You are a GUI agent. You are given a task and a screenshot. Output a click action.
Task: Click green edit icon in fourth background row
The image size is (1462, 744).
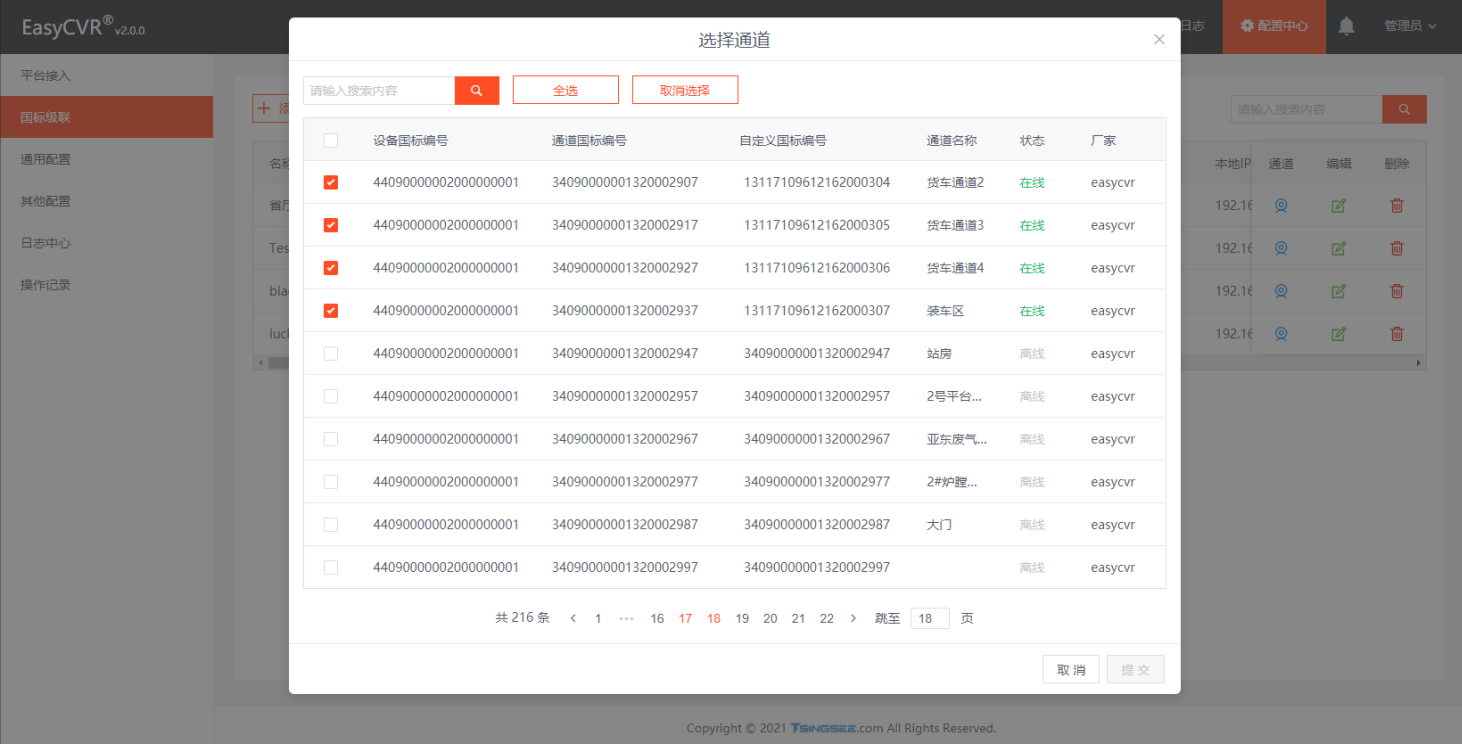coord(1339,333)
